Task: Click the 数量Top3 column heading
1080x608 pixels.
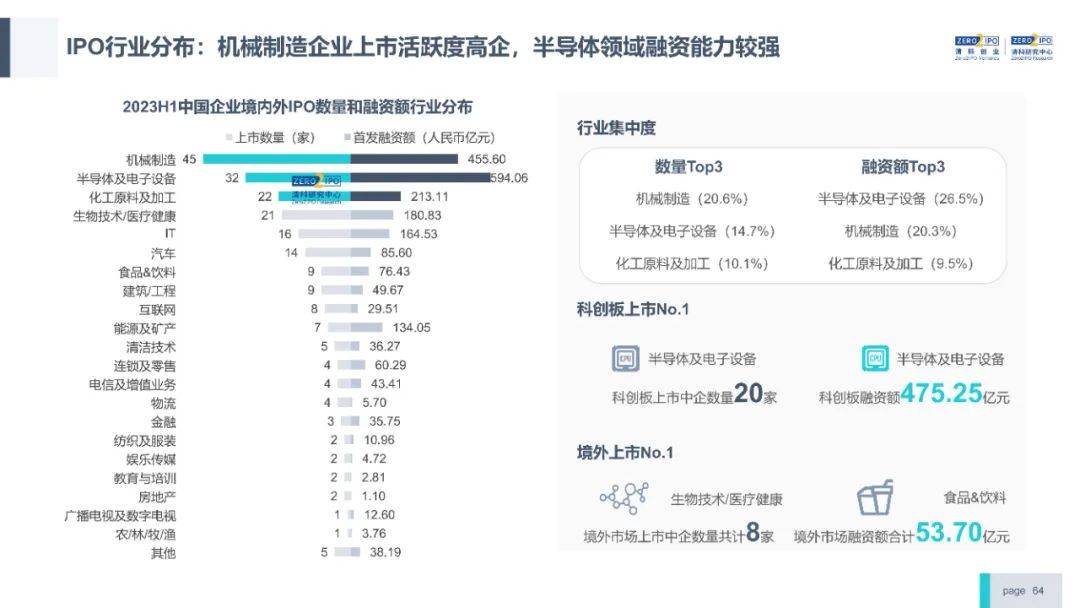Action: [689, 167]
